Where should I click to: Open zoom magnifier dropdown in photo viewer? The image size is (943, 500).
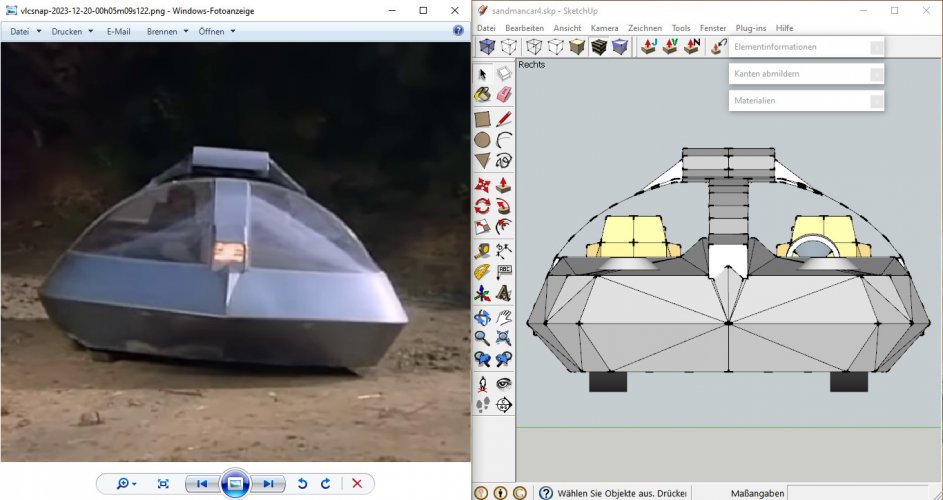[x=126, y=484]
